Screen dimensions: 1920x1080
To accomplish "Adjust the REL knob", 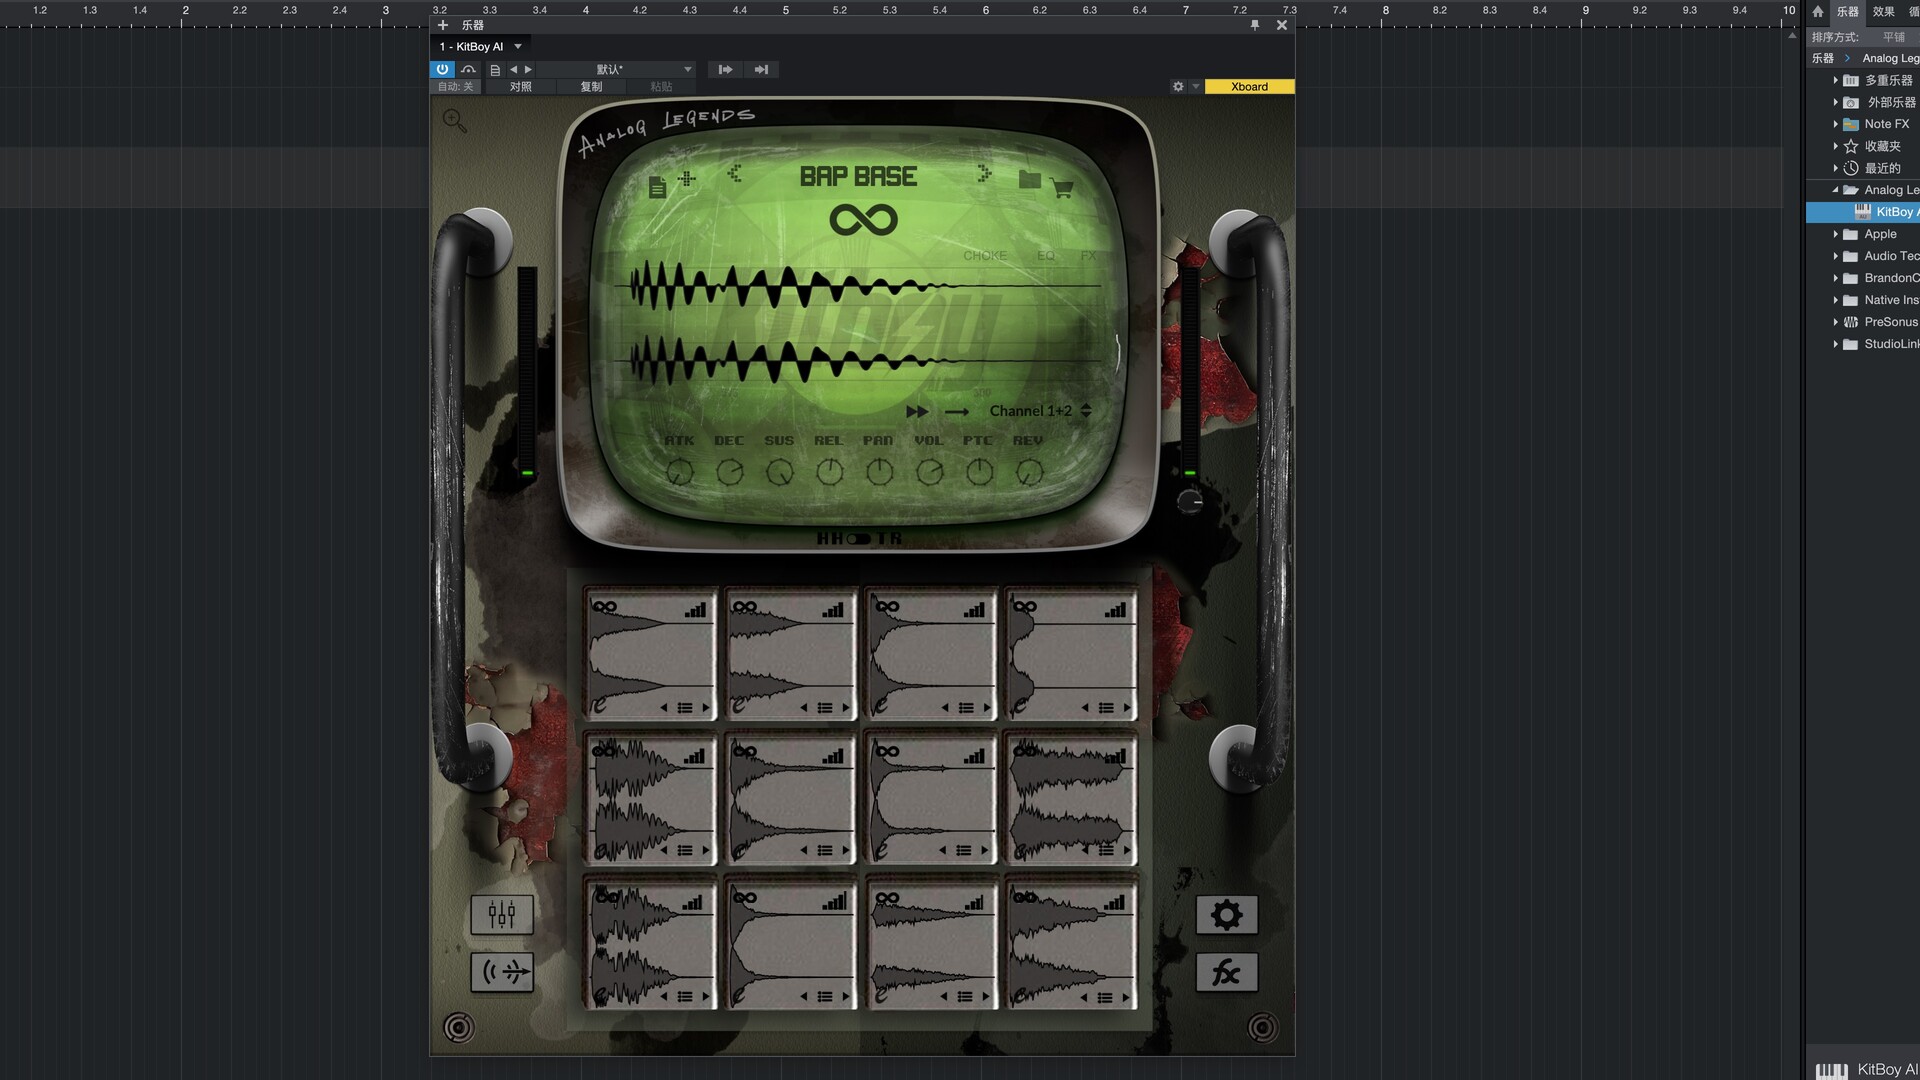I will [x=830, y=472].
